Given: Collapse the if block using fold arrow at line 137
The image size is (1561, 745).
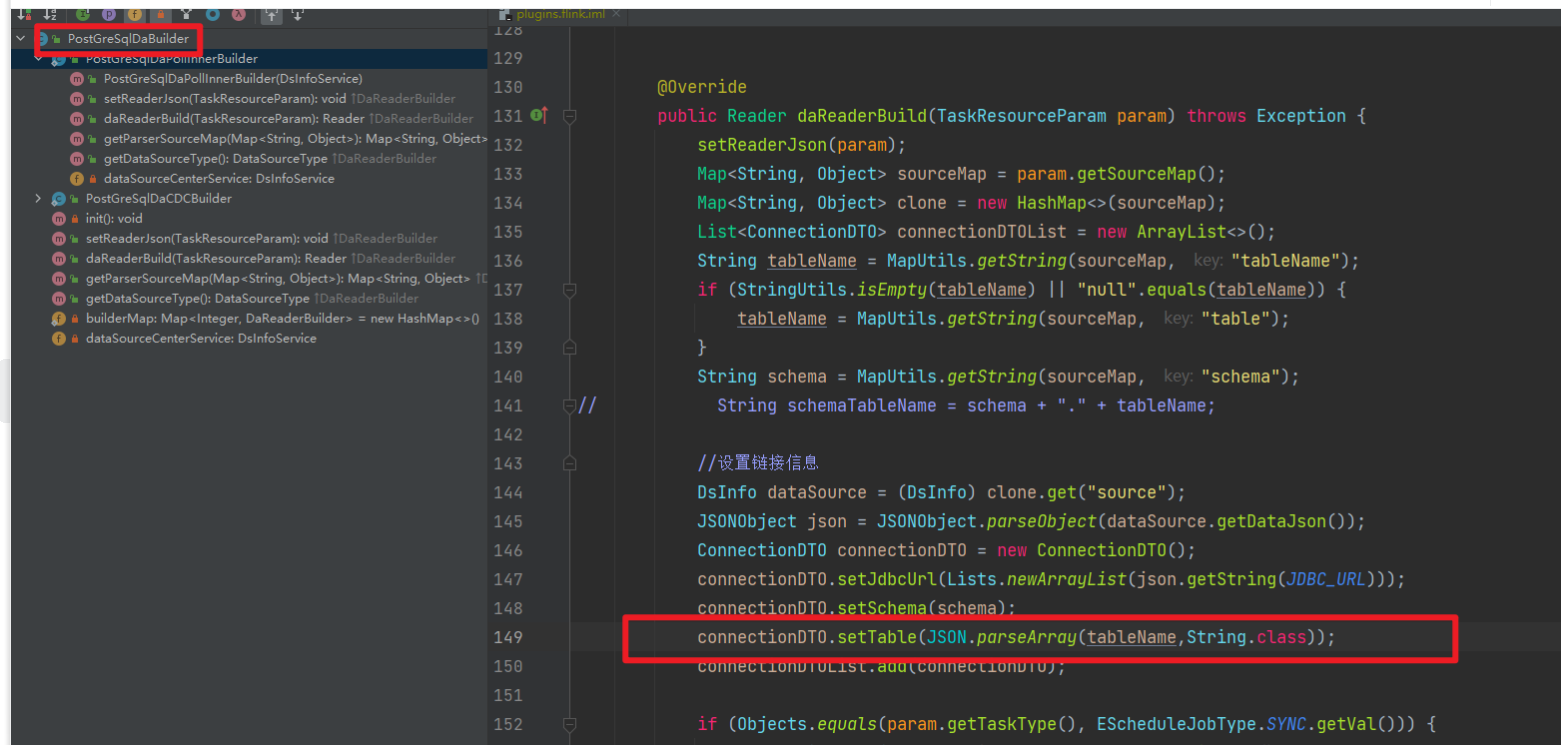Looking at the screenshot, I should [568, 290].
